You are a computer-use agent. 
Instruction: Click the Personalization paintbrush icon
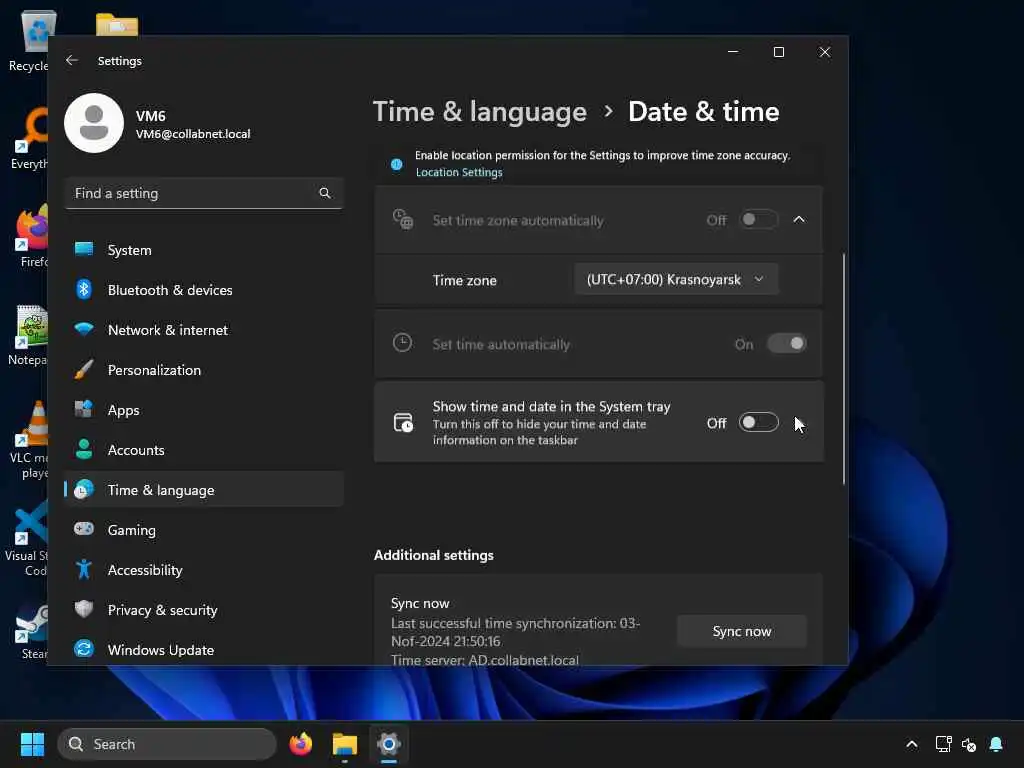click(x=84, y=370)
